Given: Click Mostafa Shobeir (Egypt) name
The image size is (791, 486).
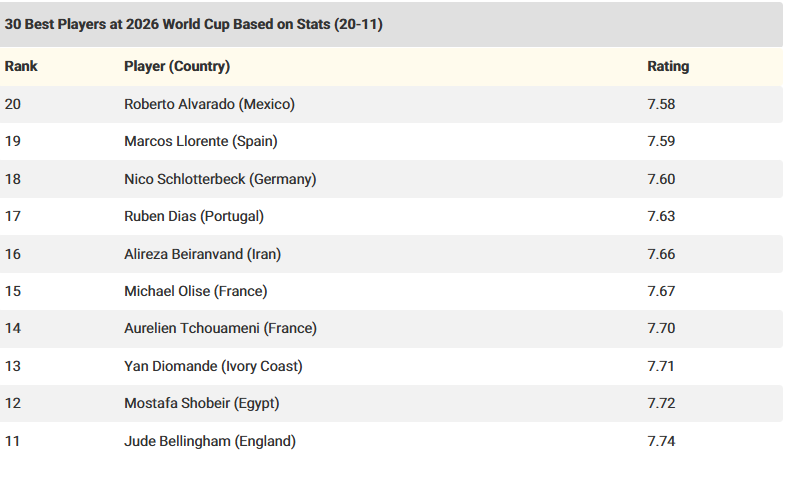Looking at the screenshot, I should click(202, 403).
